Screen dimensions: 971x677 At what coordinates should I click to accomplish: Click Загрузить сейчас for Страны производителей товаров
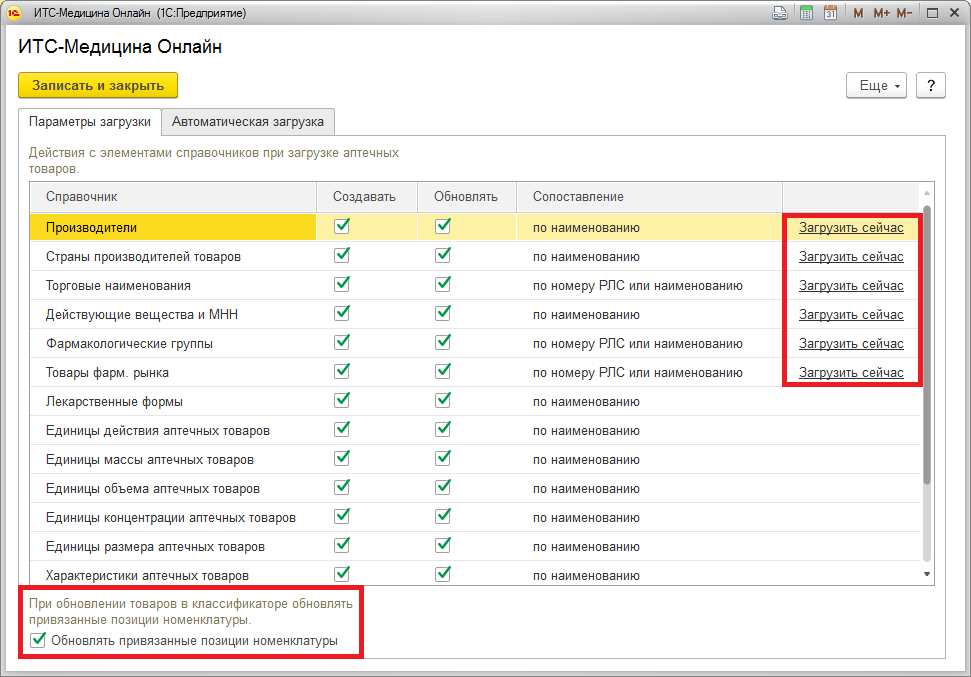pyautogui.click(x=851, y=256)
